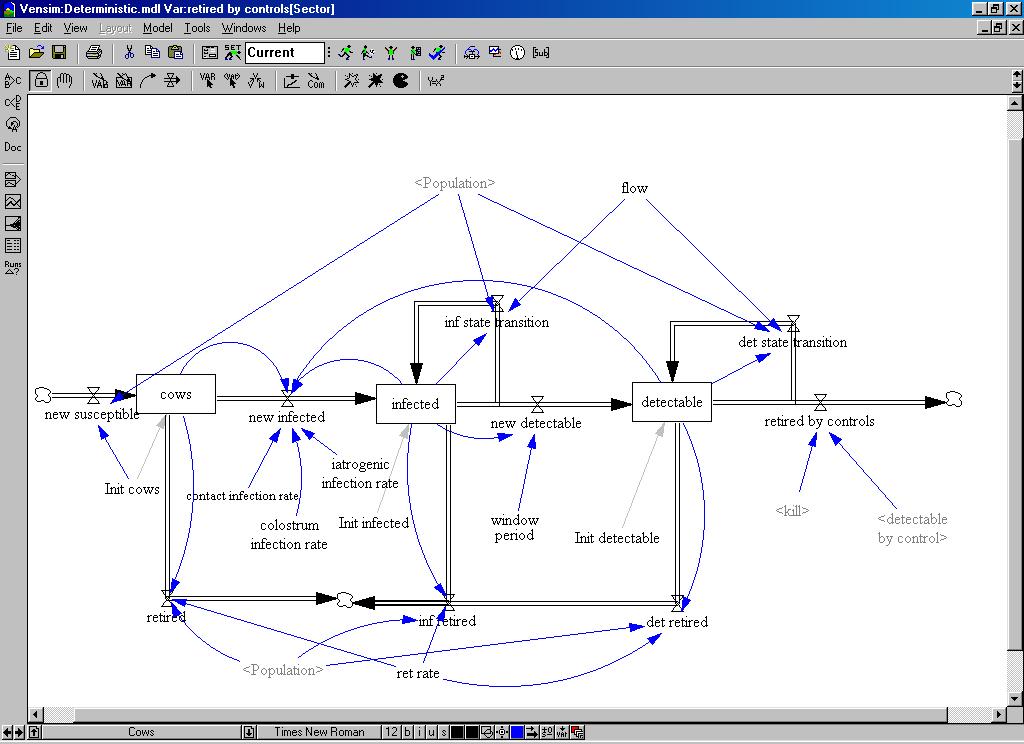Viewport: 1024px width, 744px height.
Task: Open the Table analysis tool
Action: tap(13, 245)
